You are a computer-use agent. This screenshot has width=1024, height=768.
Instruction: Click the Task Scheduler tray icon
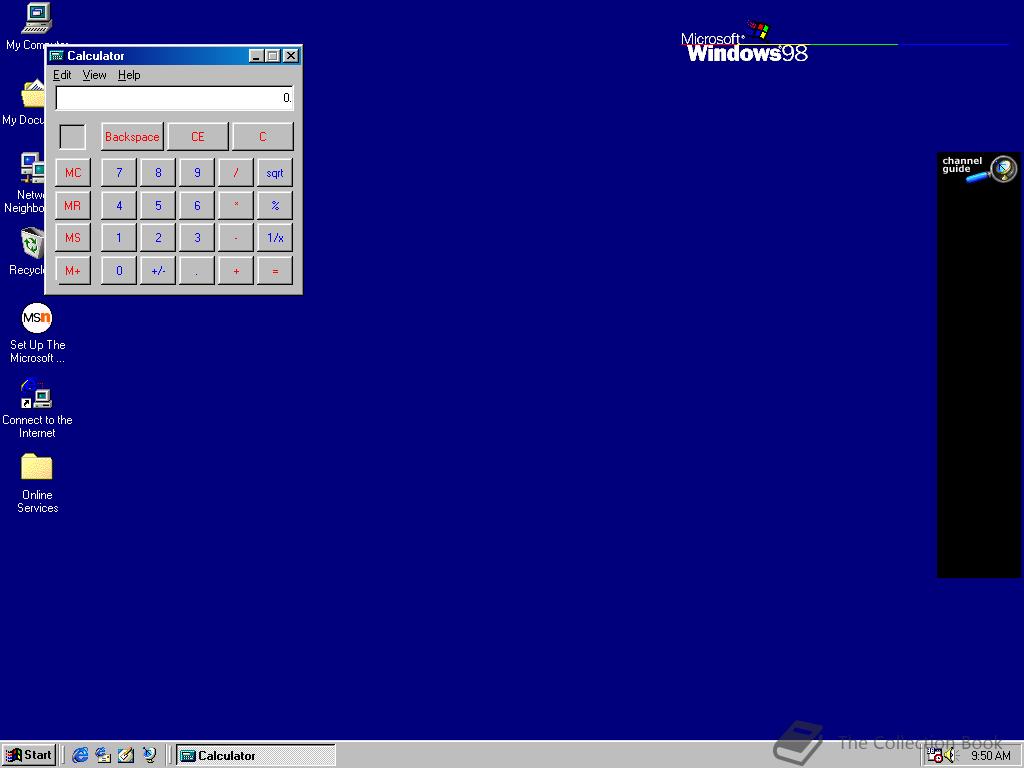935,756
